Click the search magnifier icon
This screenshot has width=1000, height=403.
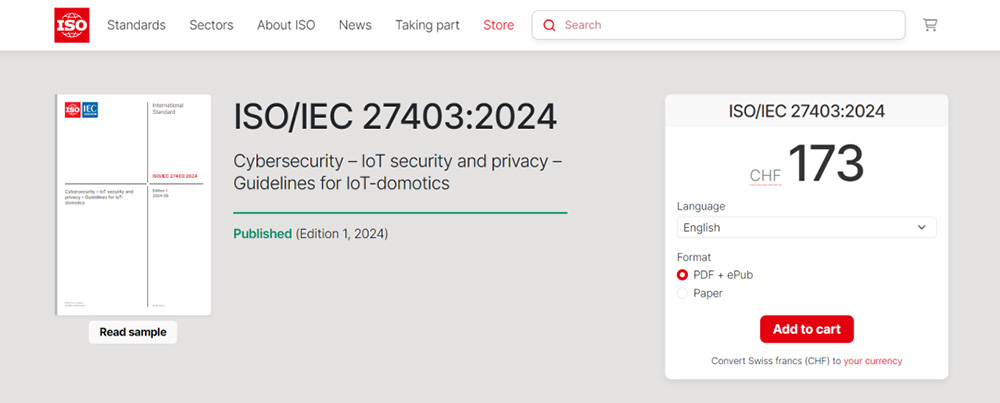coord(549,25)
